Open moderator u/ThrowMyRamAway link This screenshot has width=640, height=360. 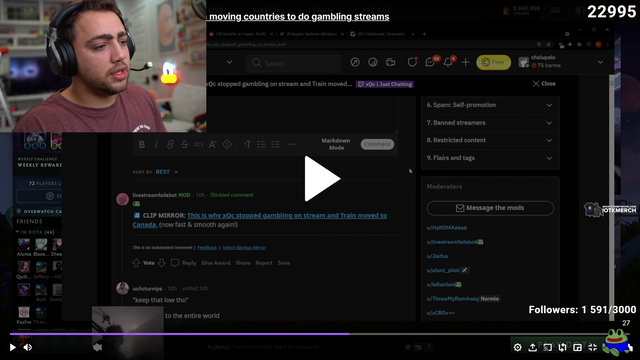453,299
